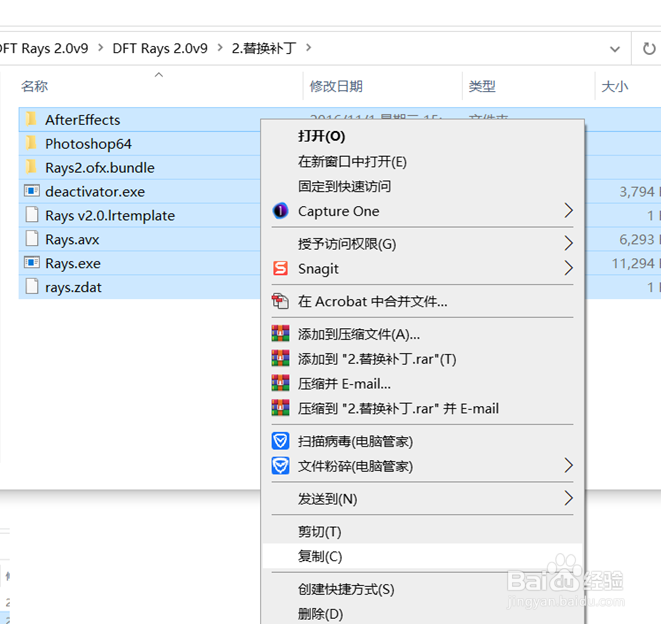Navigate to the 2.替换补丁 breadcrumb
Screen dimensions: 661x624
(x=264, y=48)
